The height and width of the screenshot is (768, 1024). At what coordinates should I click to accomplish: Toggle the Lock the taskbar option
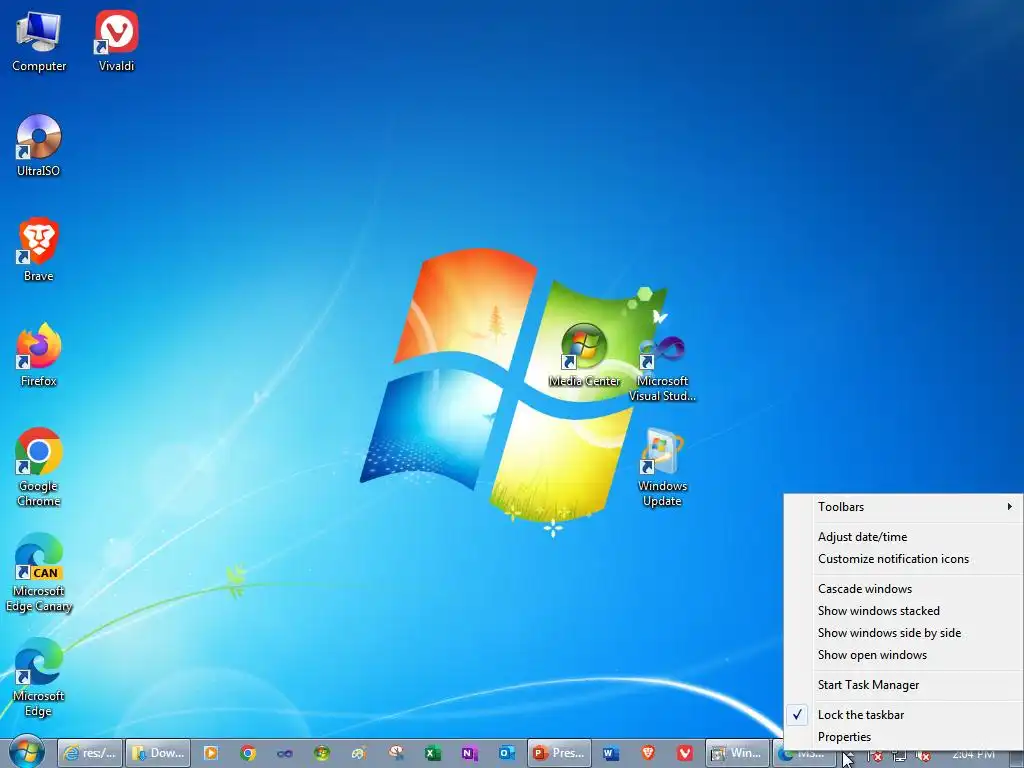click(x=903, y=714)
